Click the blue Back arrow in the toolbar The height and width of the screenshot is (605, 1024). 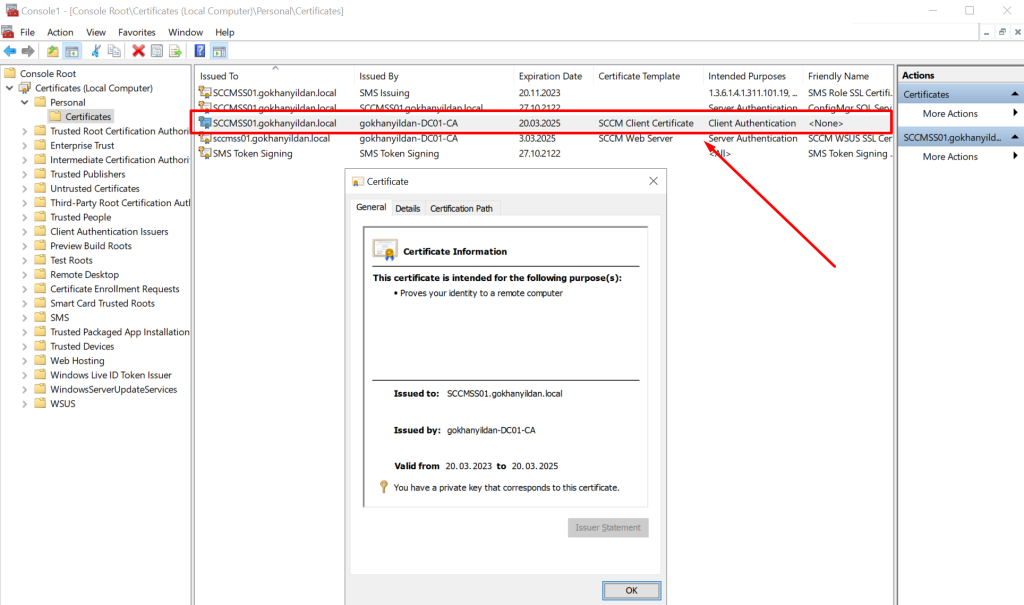coord(10,51)
